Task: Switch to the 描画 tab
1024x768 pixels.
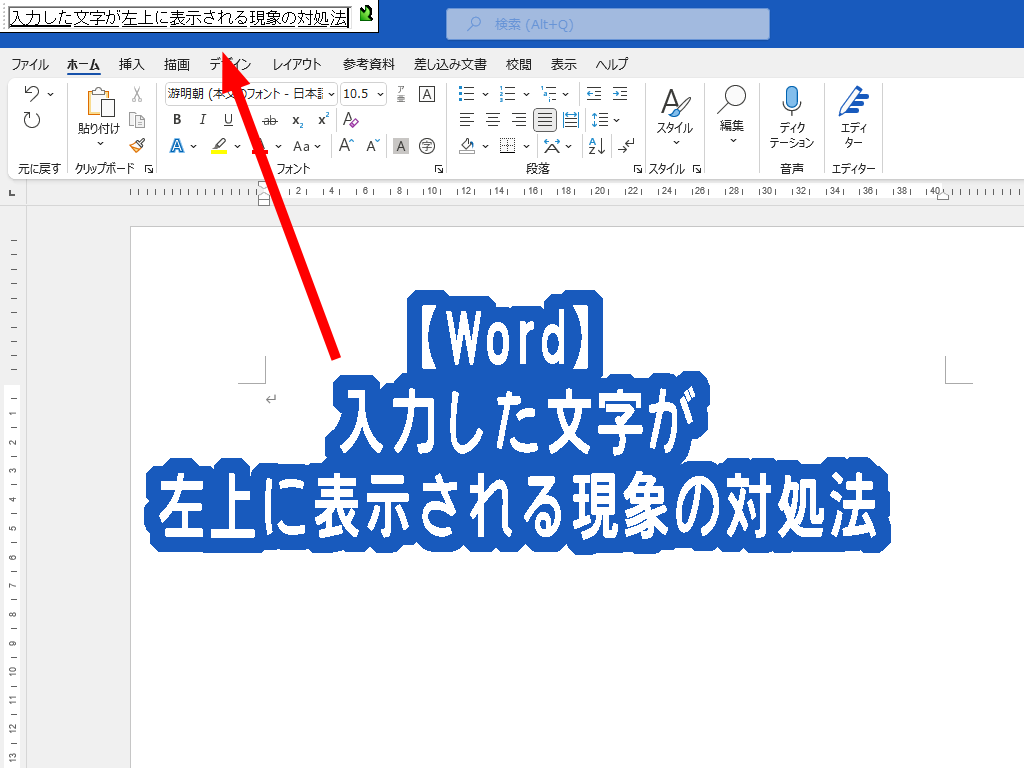Action: (x=176, y=64)
